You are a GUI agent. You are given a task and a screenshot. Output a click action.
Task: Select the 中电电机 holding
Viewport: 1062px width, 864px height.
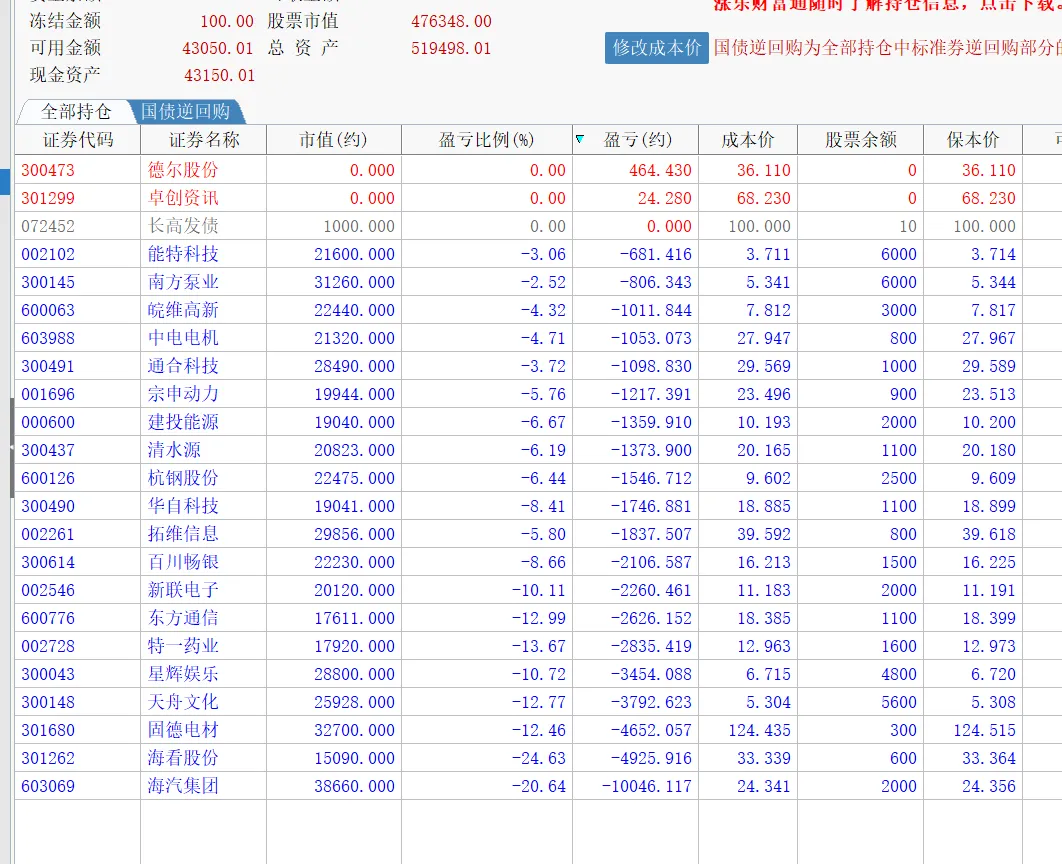(183, 338)
